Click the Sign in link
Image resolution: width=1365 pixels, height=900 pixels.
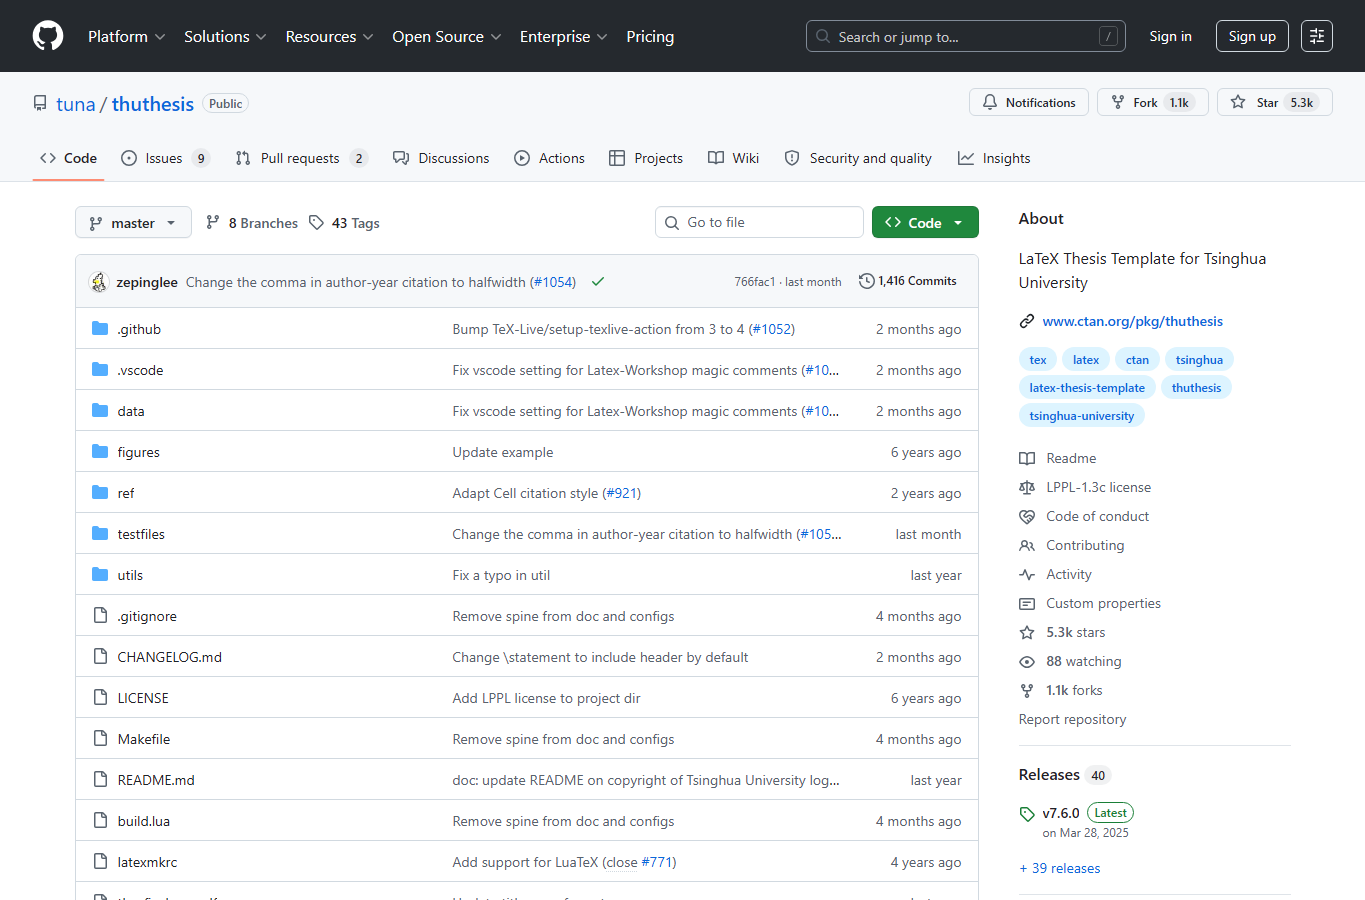(x=1170, y=36)
